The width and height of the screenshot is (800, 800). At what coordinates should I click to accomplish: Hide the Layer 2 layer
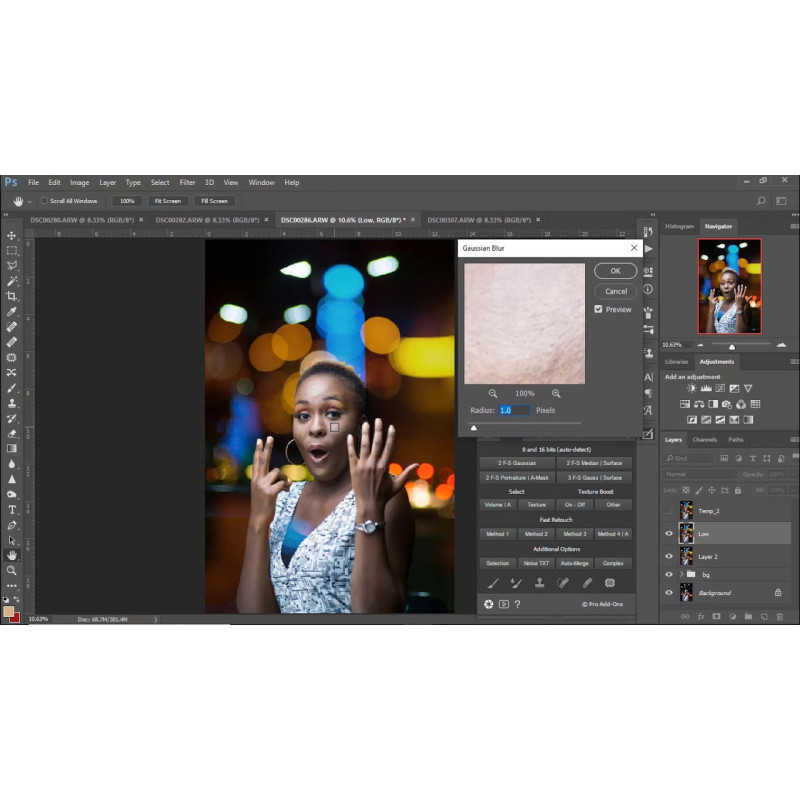[669, 556]
